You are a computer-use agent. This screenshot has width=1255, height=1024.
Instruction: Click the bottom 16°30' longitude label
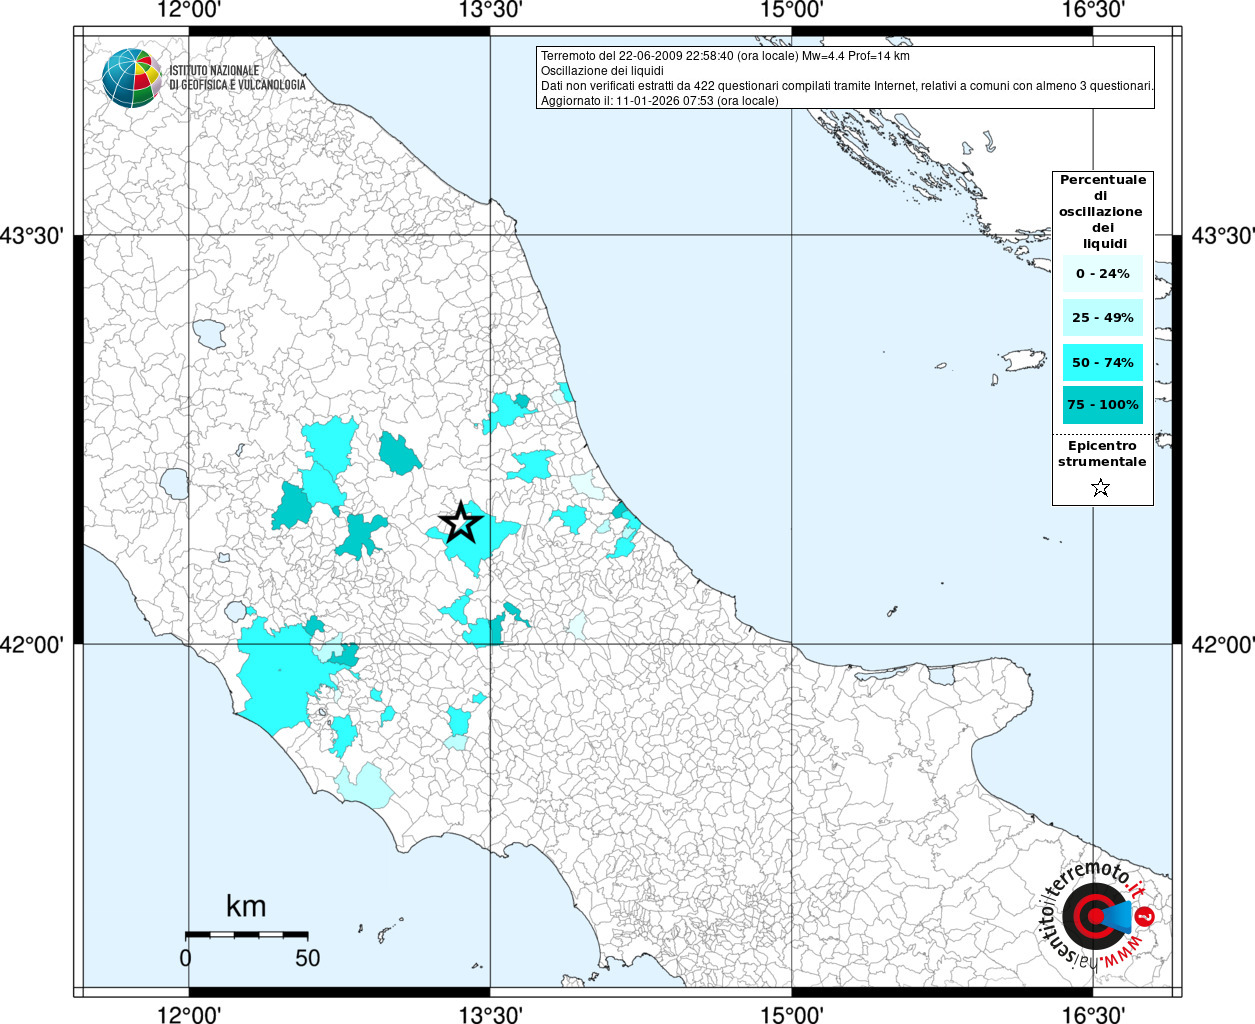point(1093,1014)
